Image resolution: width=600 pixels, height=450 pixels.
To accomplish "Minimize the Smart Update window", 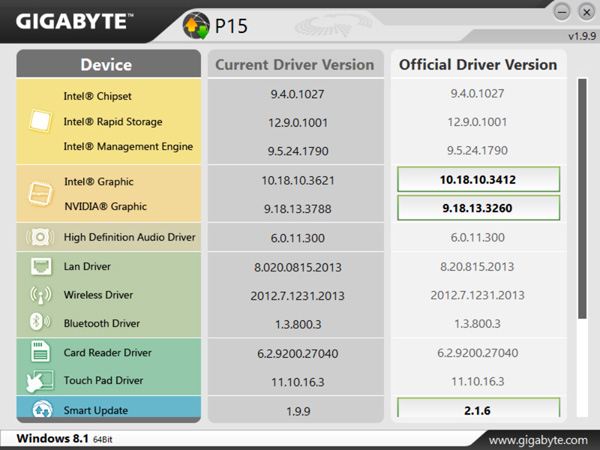I will [562, 12].
